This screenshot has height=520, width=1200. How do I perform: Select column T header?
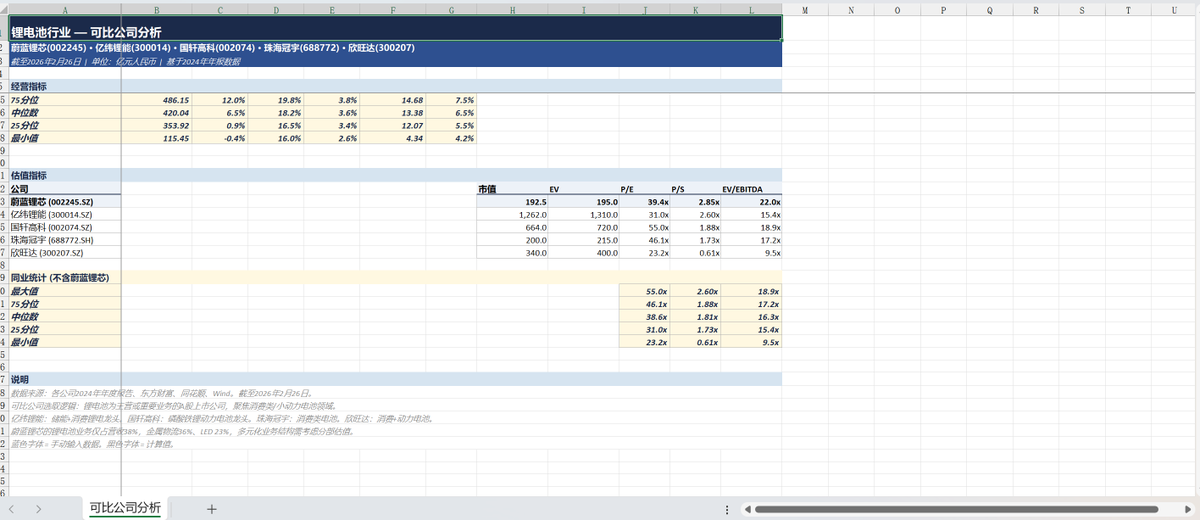[1128, 9]
